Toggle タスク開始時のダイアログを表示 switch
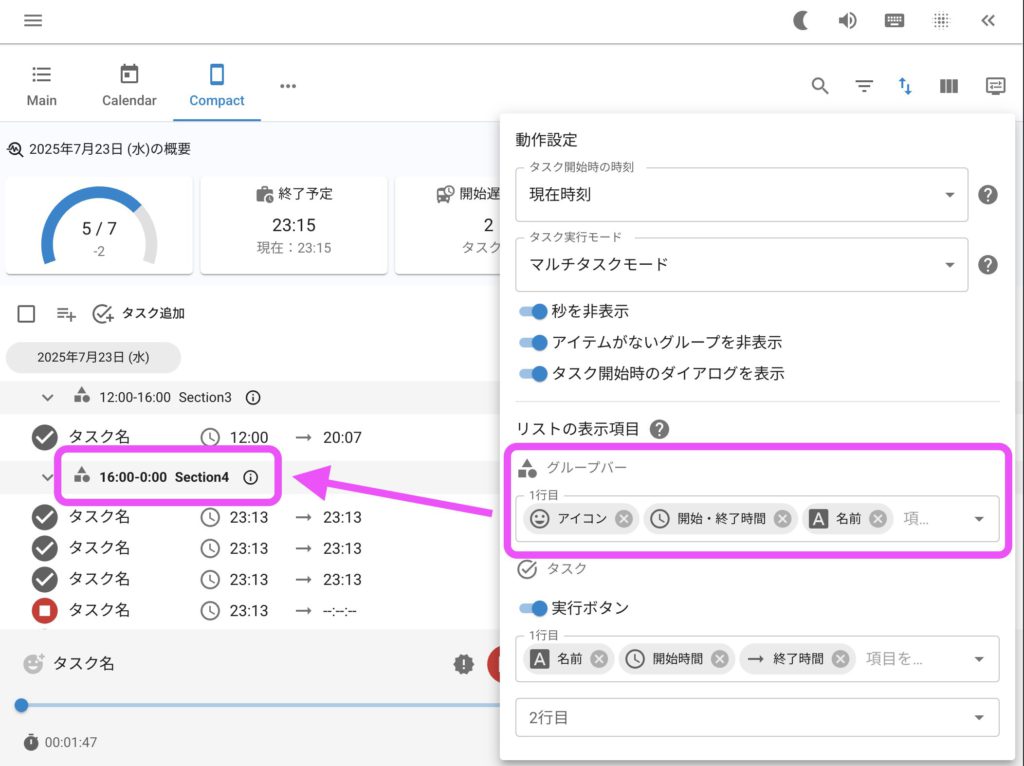Image resolution: width=1024 pixels, height=766 pixels. click(x=533, y=374)
